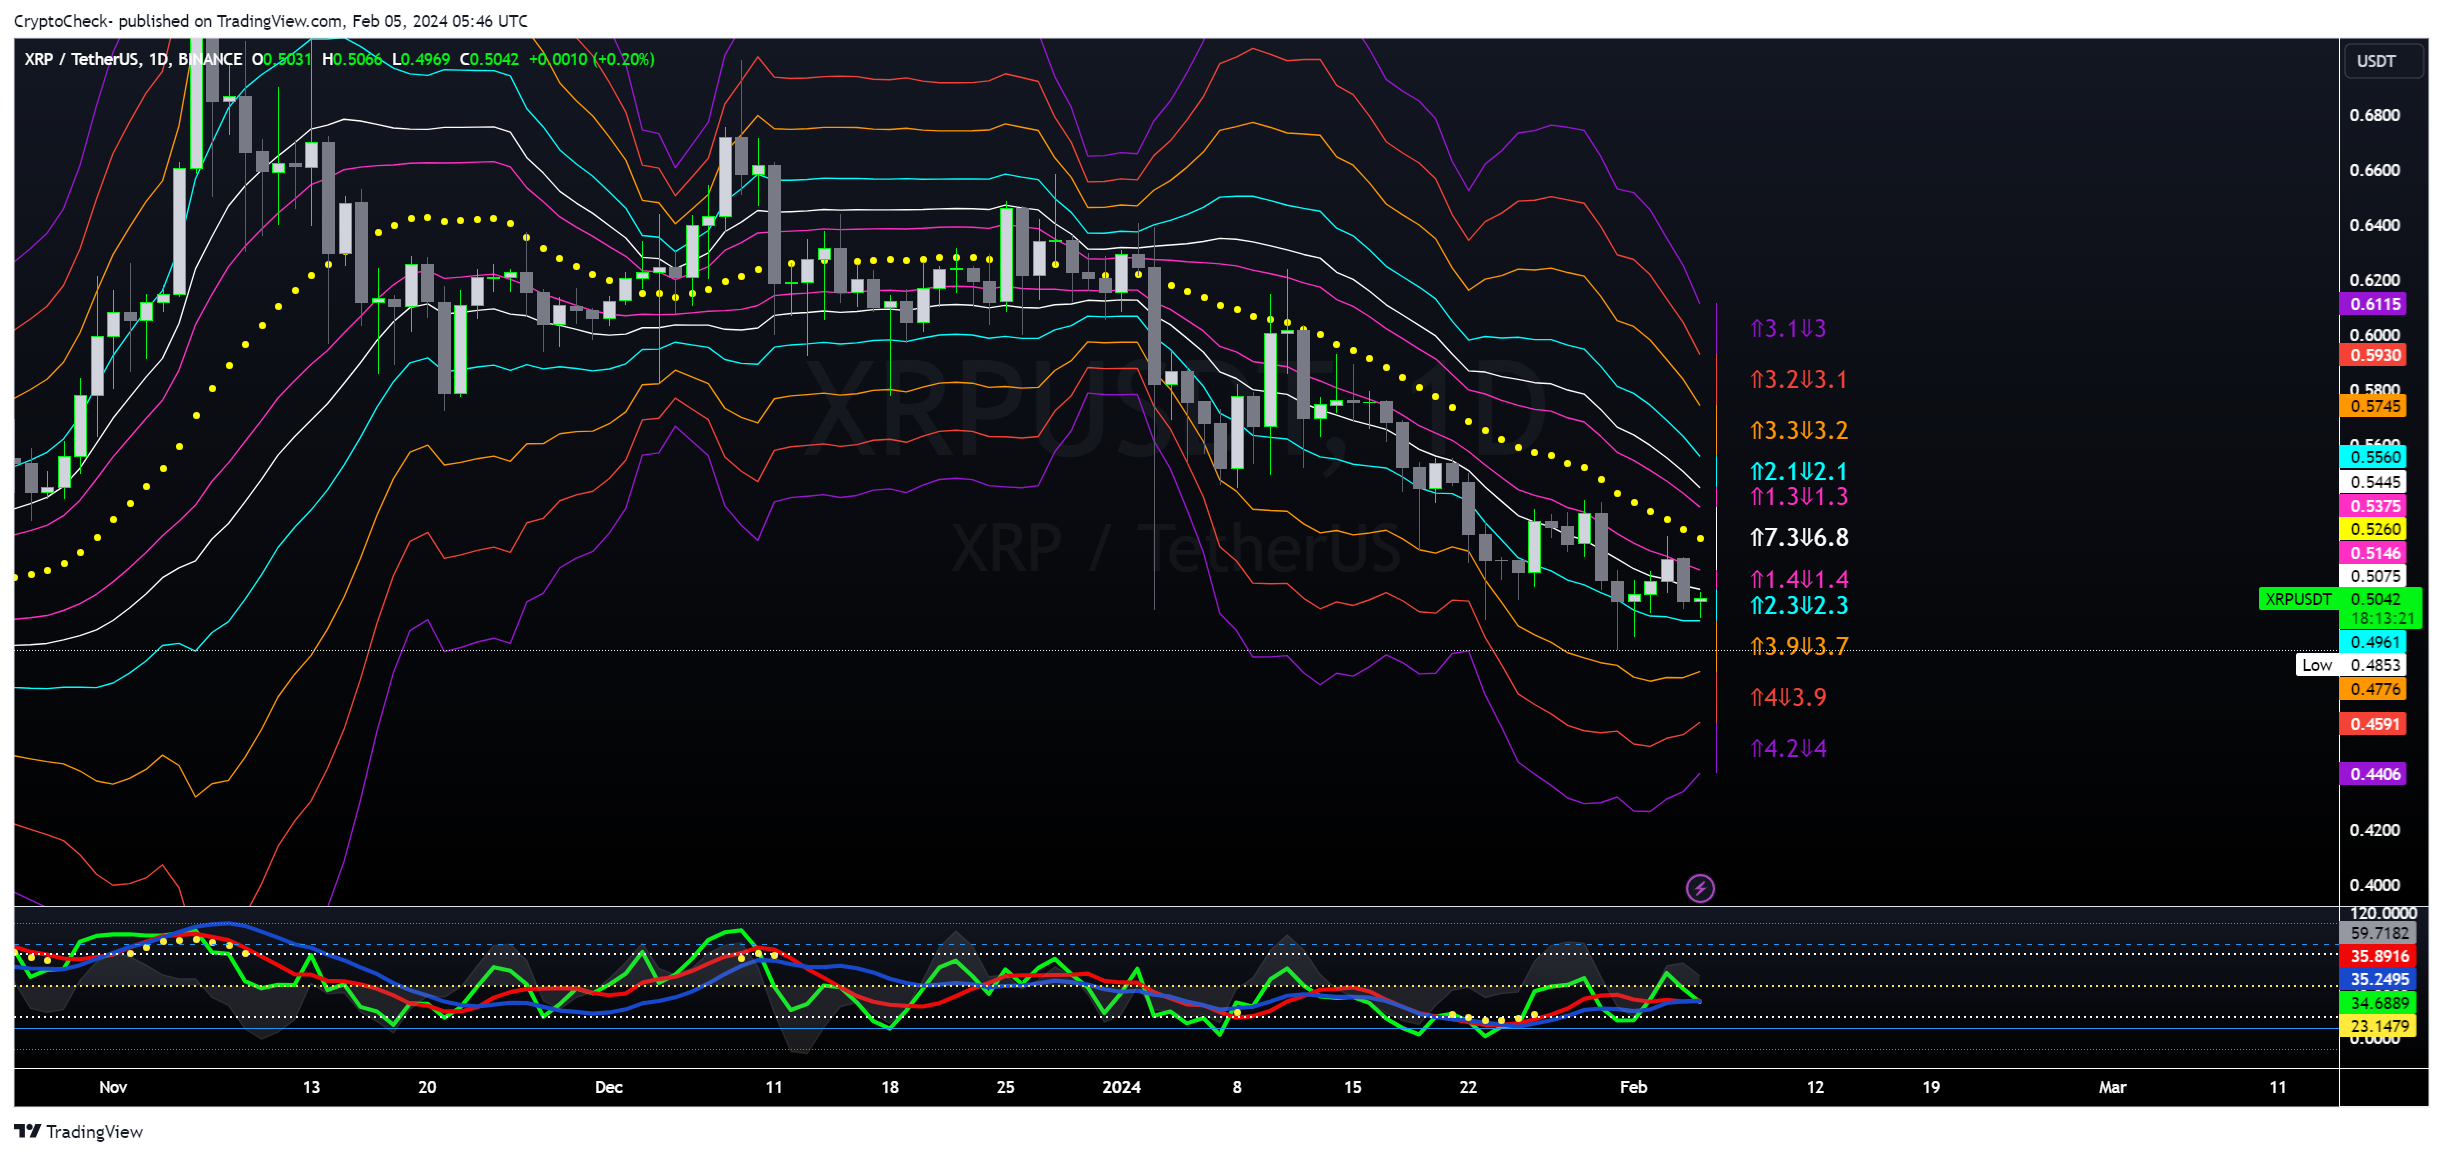Viewport: 2443px width, 1155px height.
Task: Click the blue 35.2495 indicator value
Action: (2379, 979)
